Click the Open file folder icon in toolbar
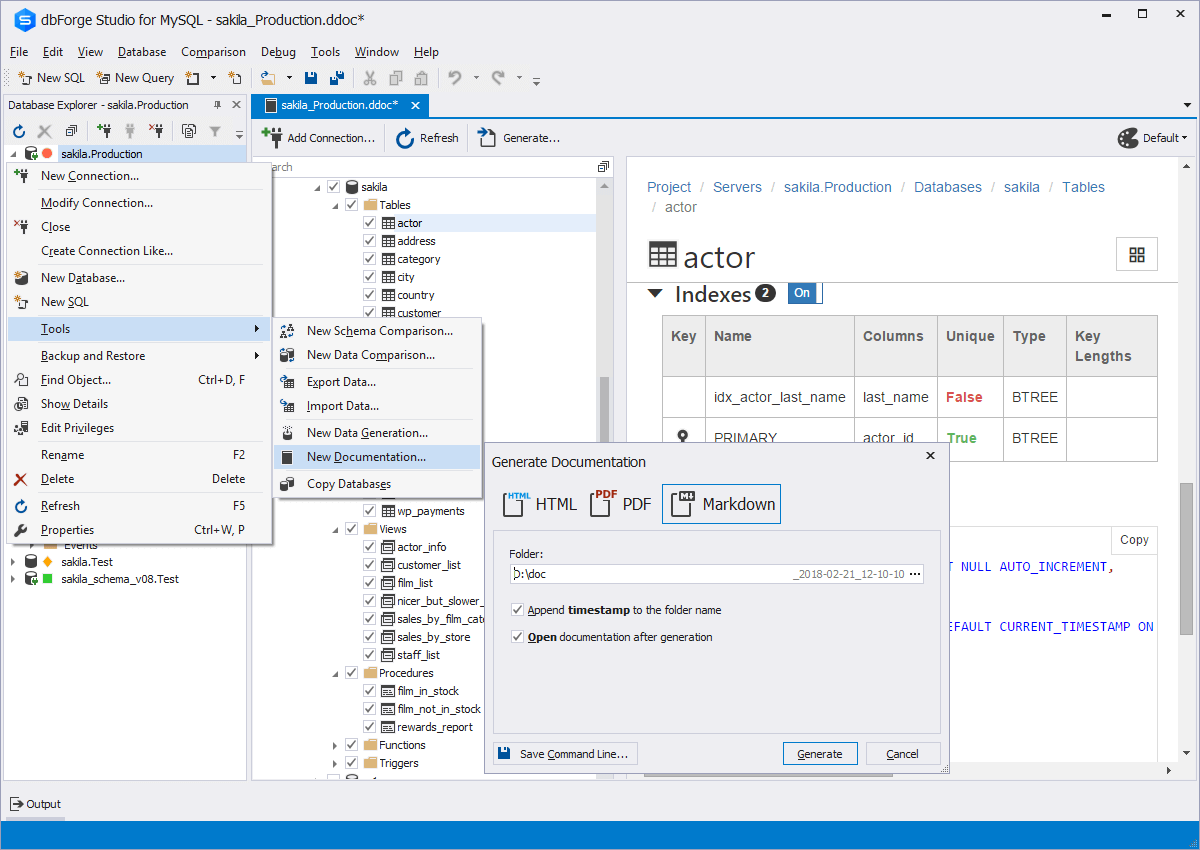Viewport: 1200px width, 850px height. tap(268, 78)
